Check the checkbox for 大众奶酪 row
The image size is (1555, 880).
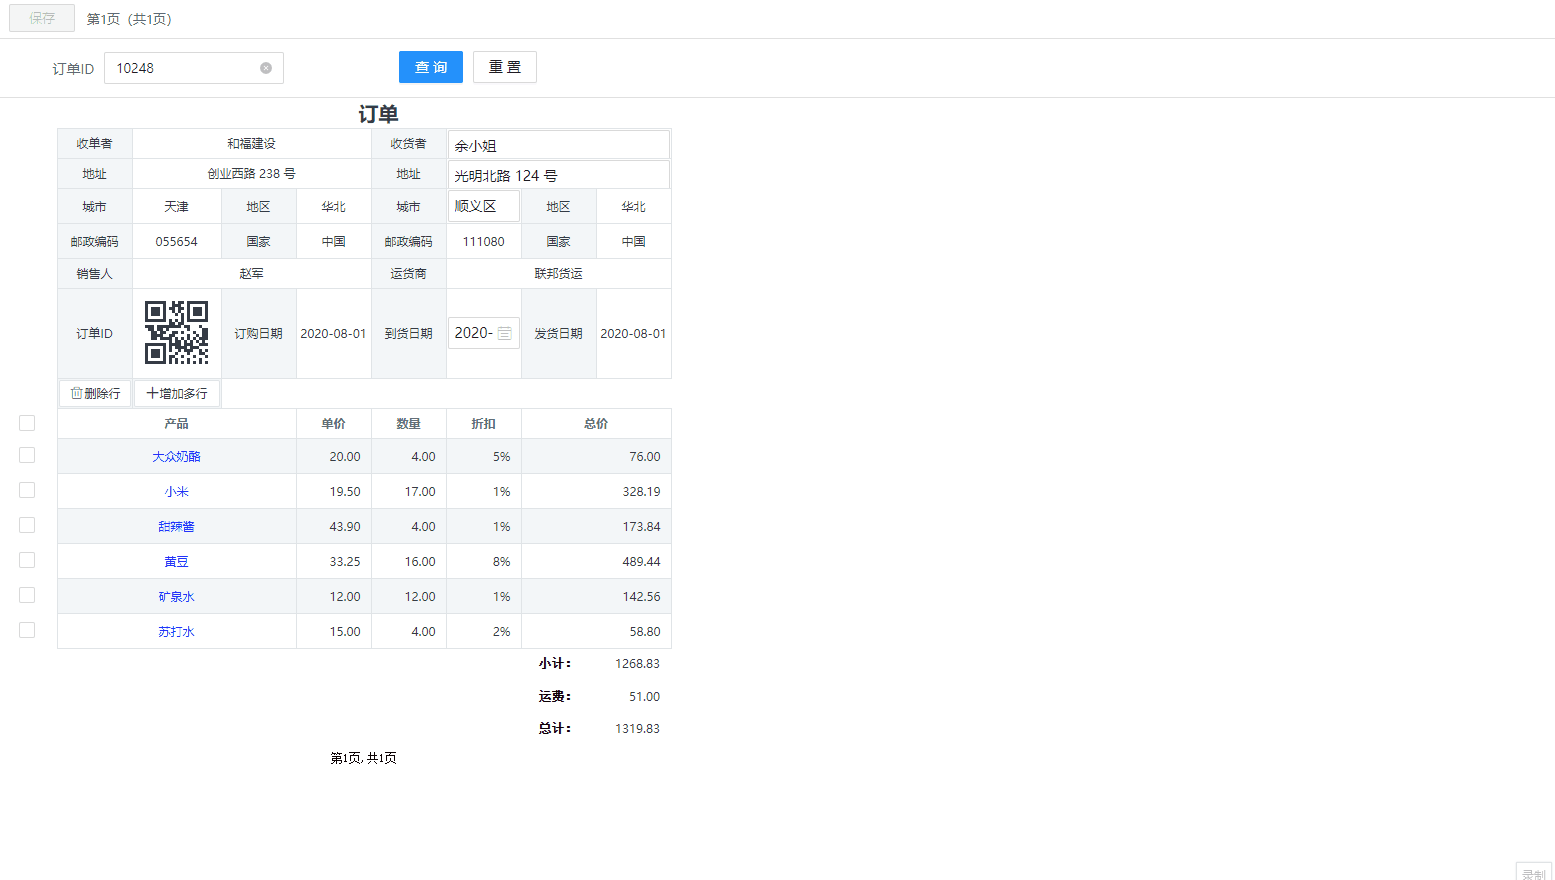[27, 455]
